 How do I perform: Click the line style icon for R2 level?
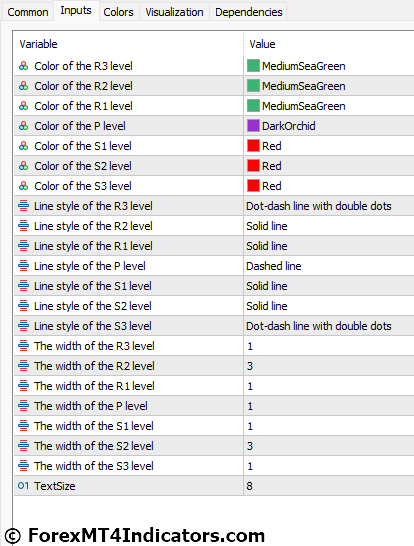click(x=24, y=226)
